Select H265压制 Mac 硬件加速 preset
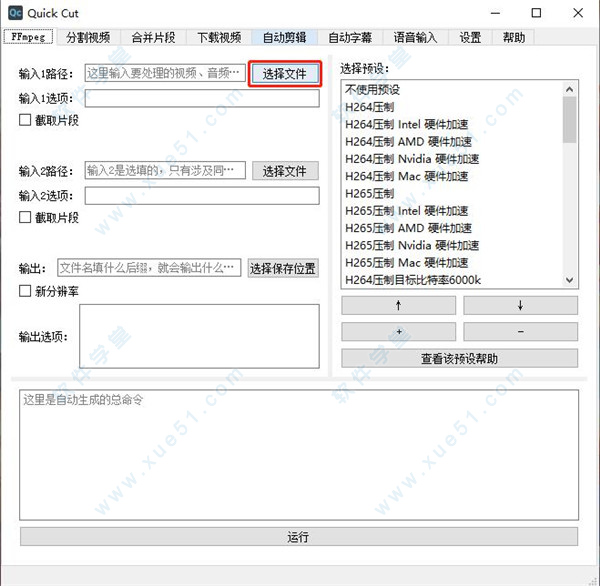600x586 pixels. [453, 263]
